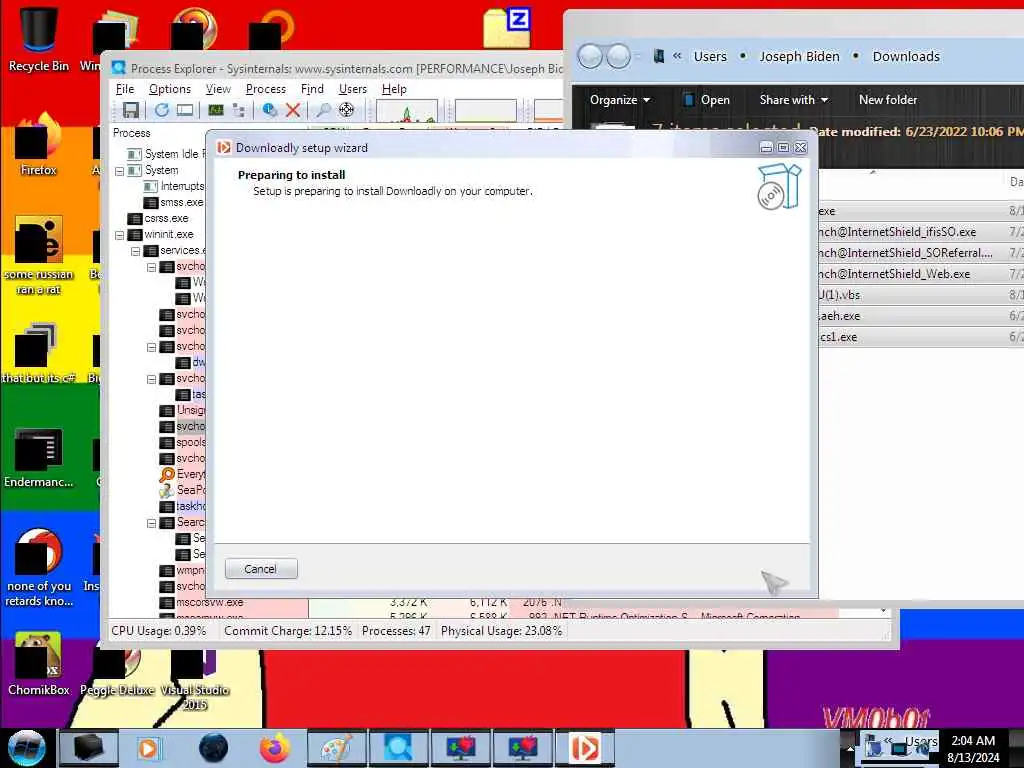
Task: Select the InternetShield_Web.exe file in Explorer
Action: tap(921, 274)
